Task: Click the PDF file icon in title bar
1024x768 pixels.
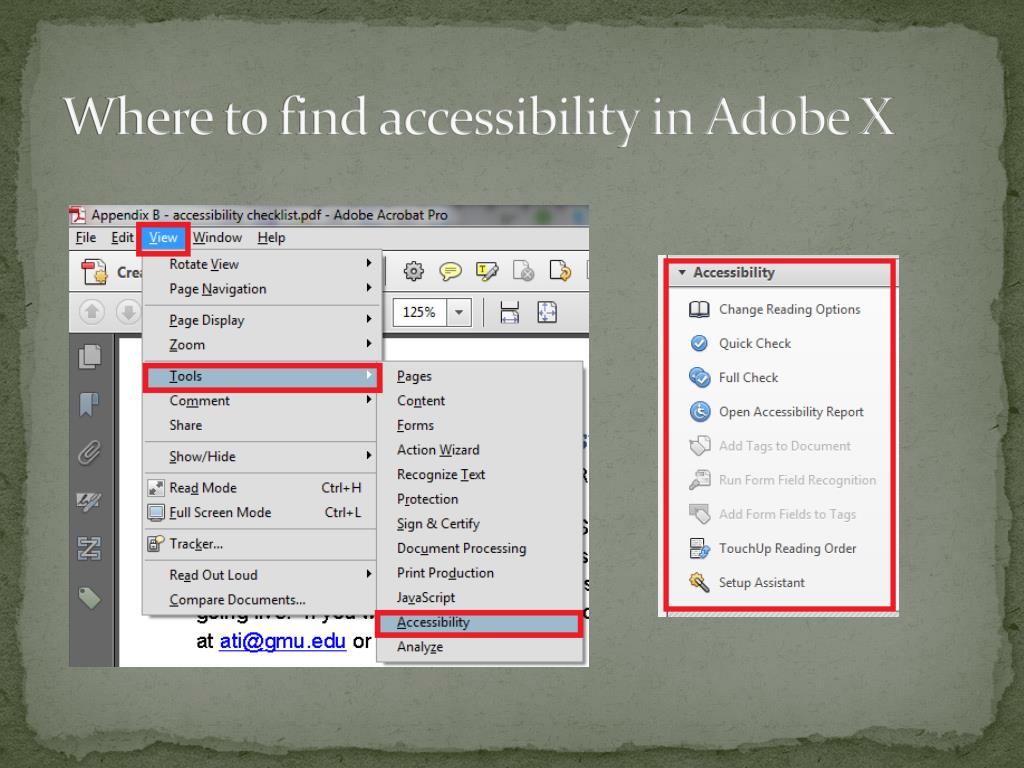Action: click(x=78, y=215)
